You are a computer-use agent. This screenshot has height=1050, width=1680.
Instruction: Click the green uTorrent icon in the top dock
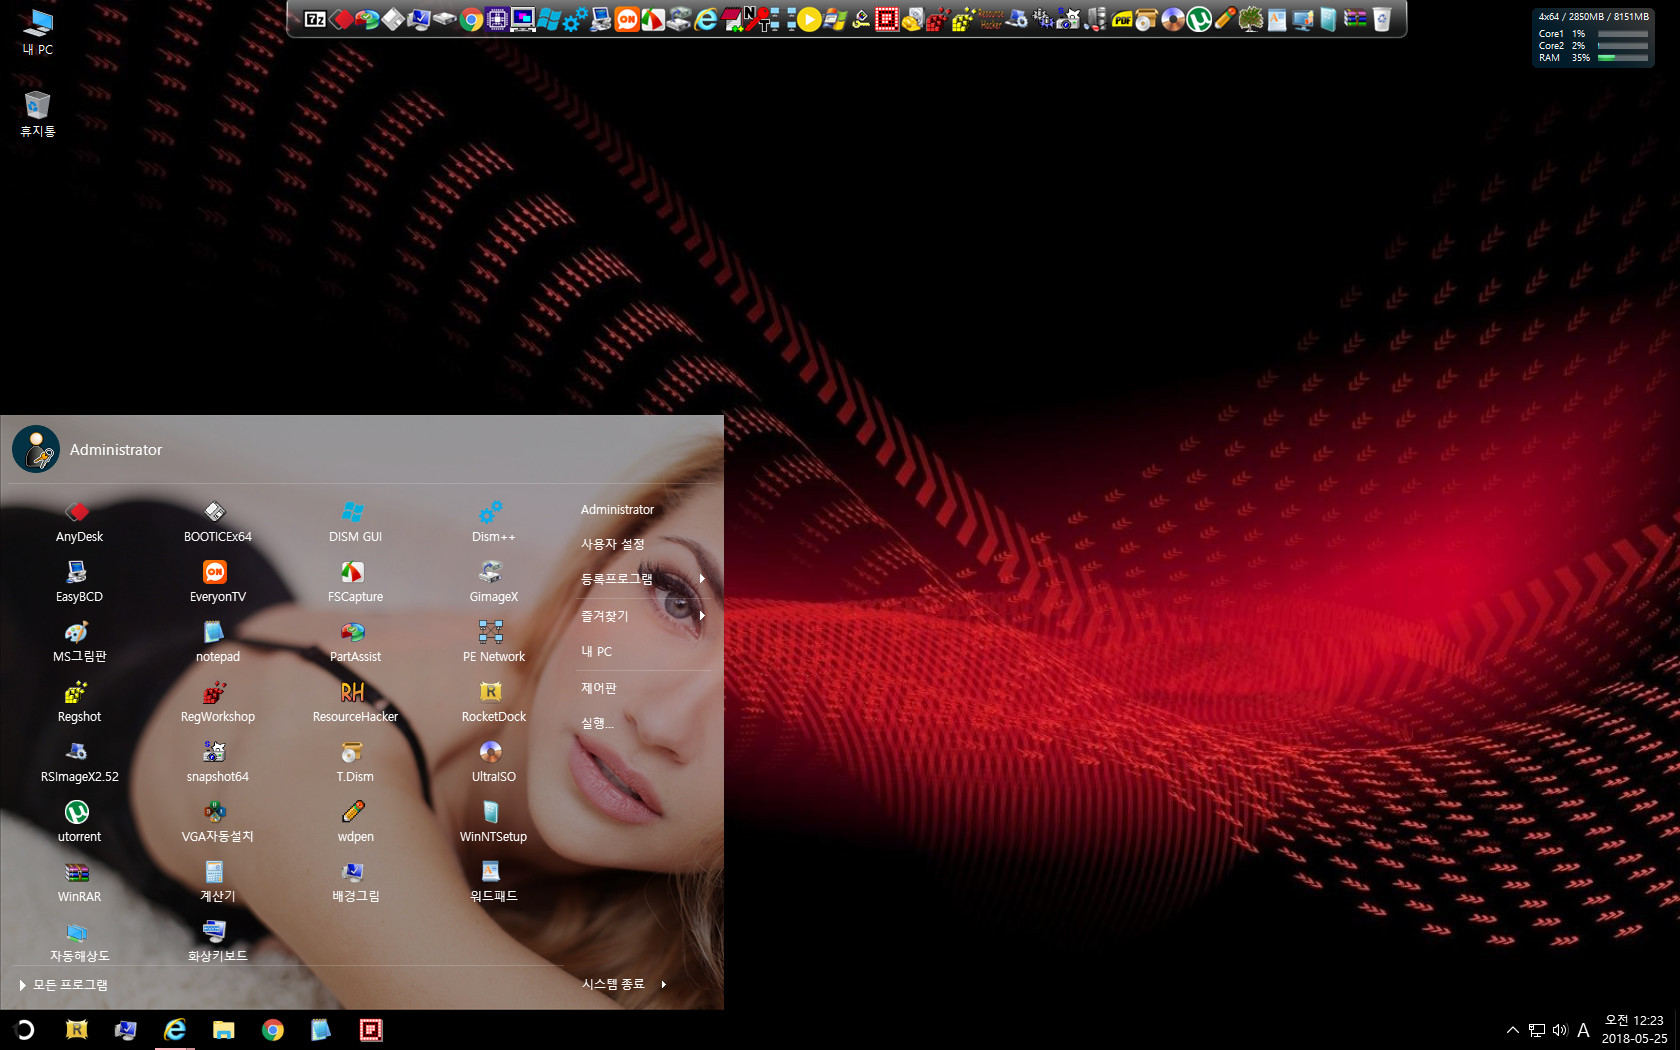coord(1198,19)
